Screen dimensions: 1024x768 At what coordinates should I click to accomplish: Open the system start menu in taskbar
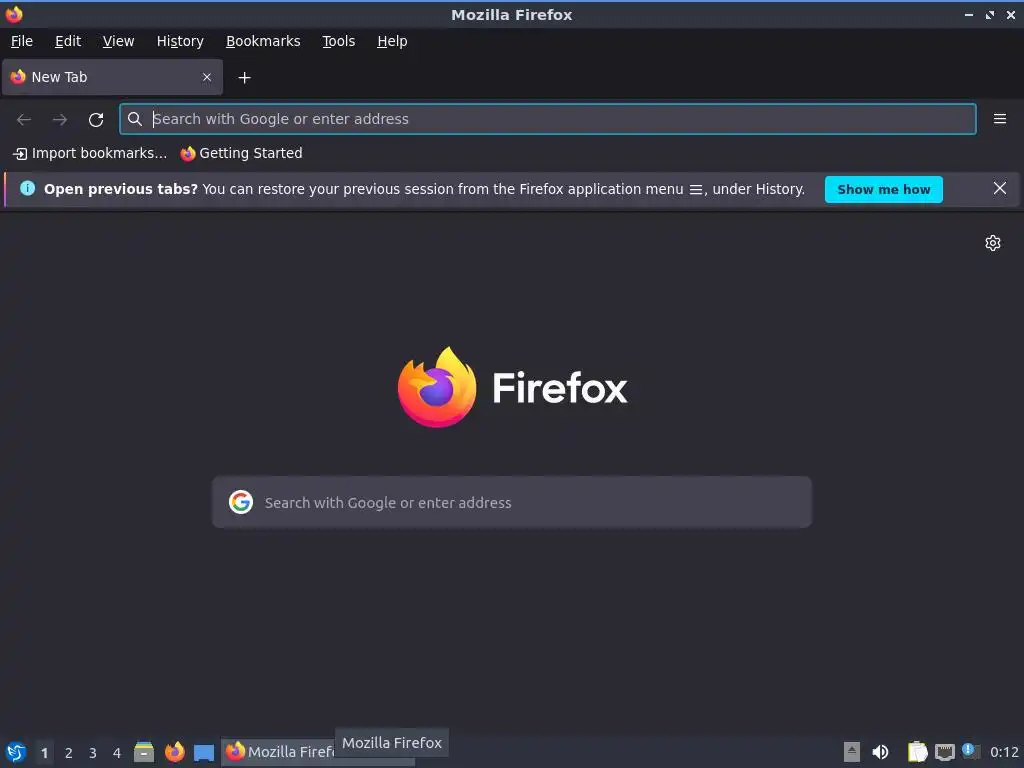coord(16,752)
